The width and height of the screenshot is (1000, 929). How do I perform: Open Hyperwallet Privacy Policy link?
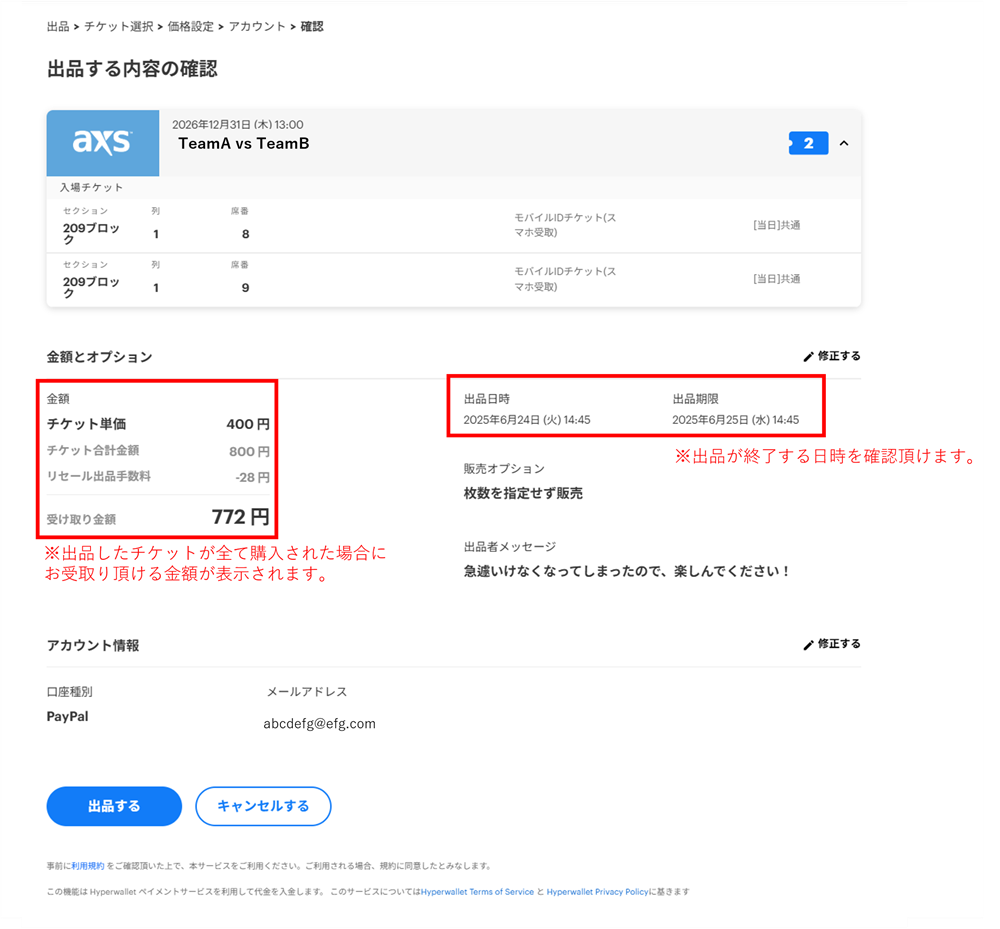[x=598, y=891]
